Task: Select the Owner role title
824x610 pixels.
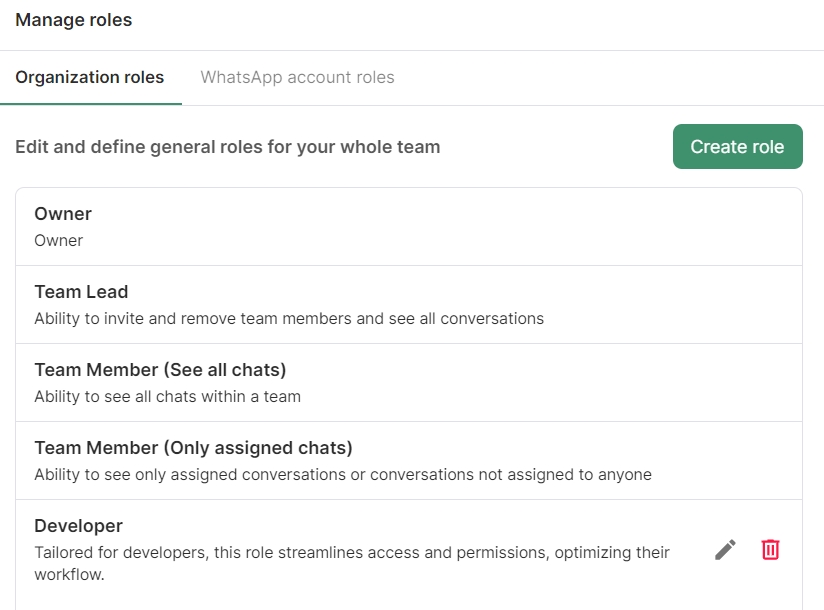Action: (63, 214)
